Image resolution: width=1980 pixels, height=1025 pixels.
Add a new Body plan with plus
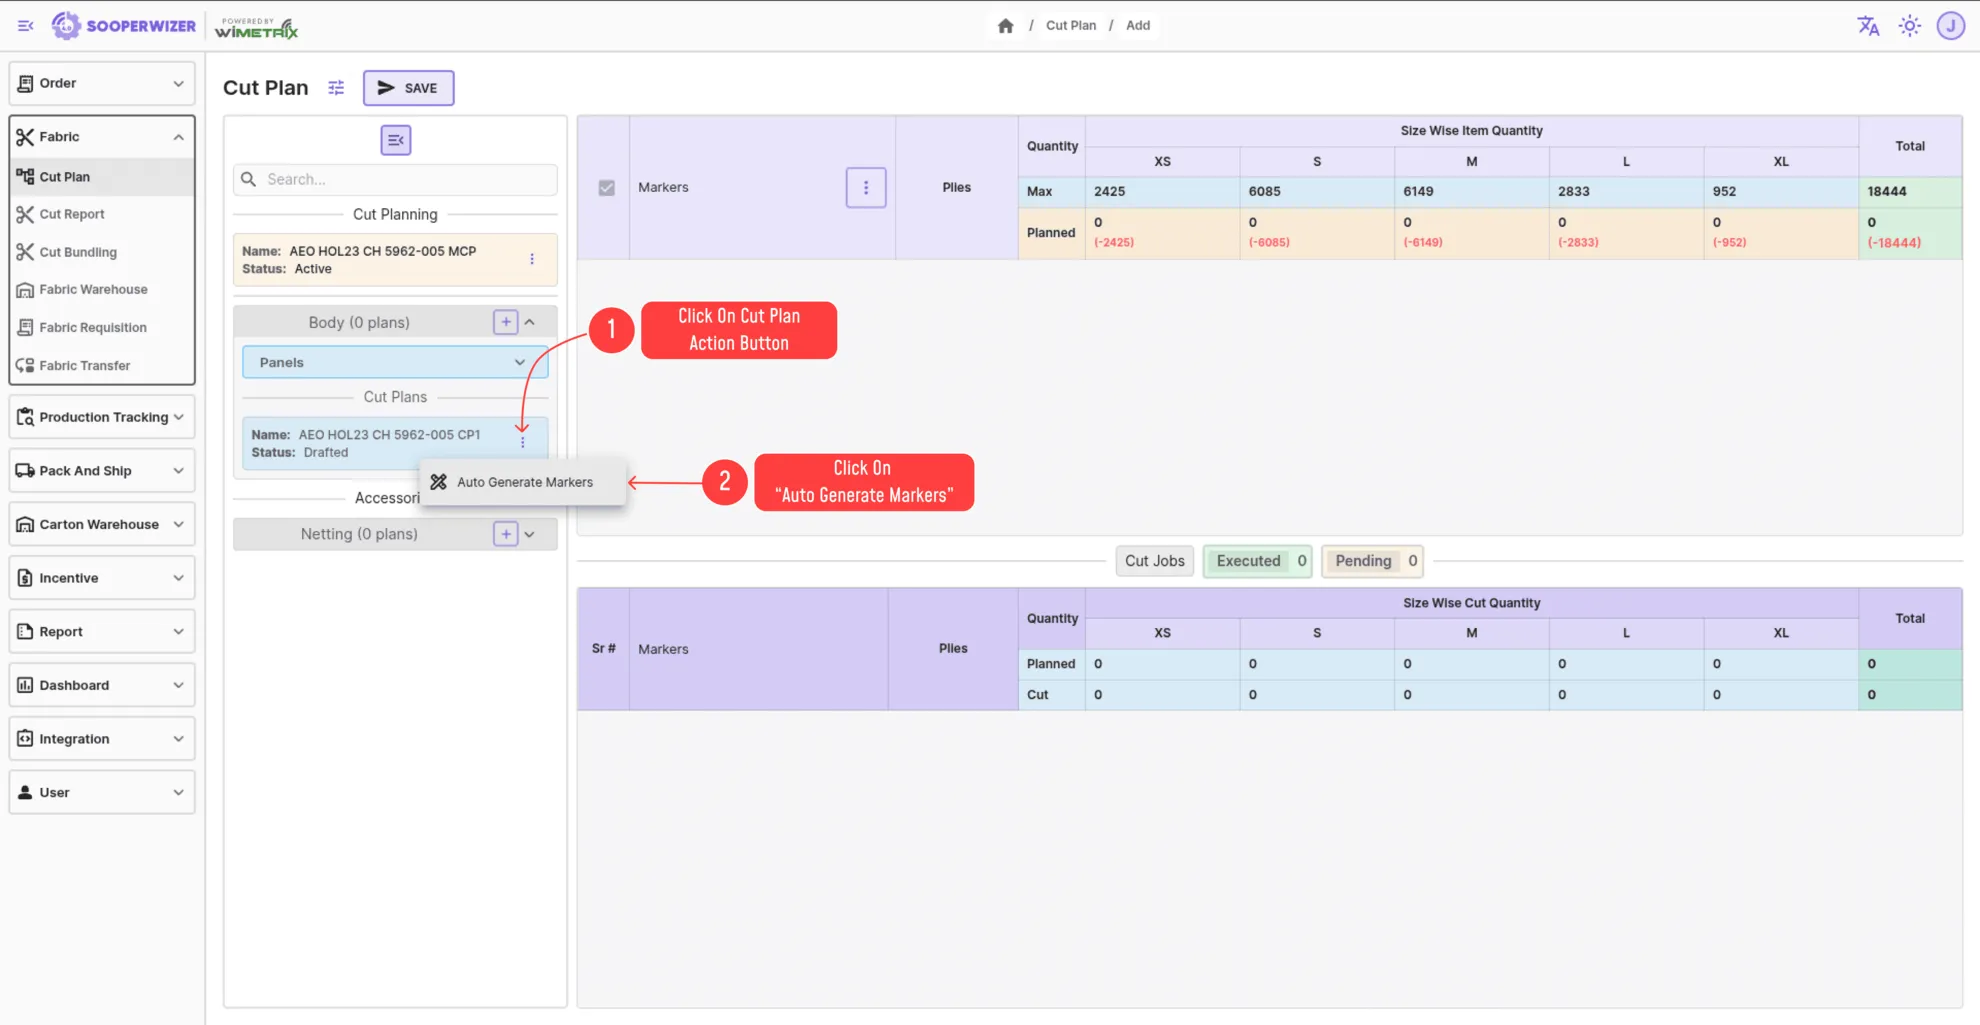click(x=505, y=322)
